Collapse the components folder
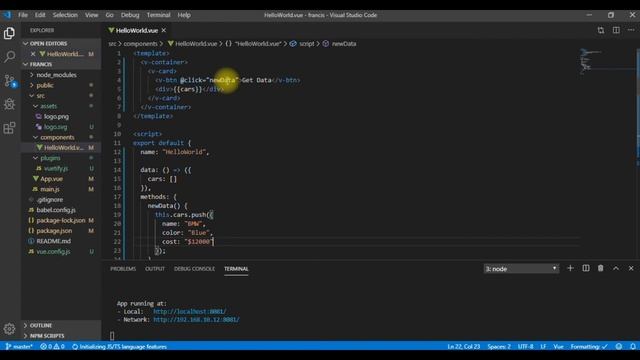This screenshot has height=360, width=640. pyautogui.click(x=57, y=137)
